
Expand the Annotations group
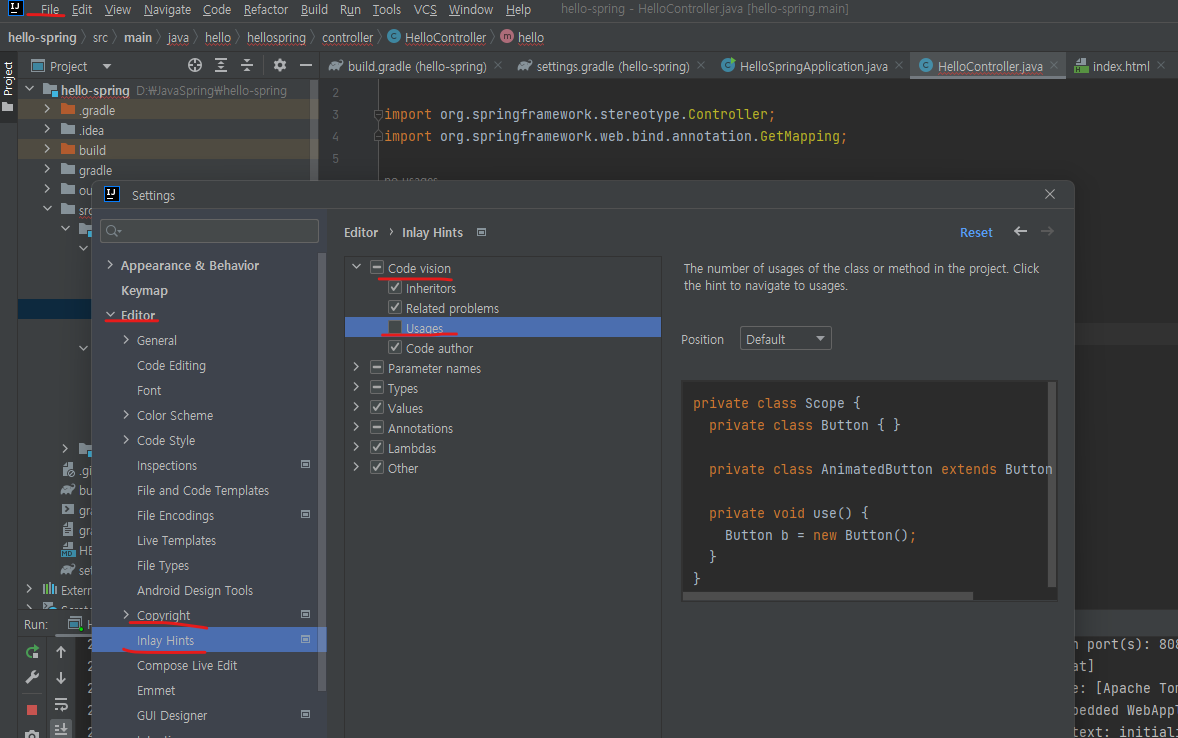[x=357, y=427]
